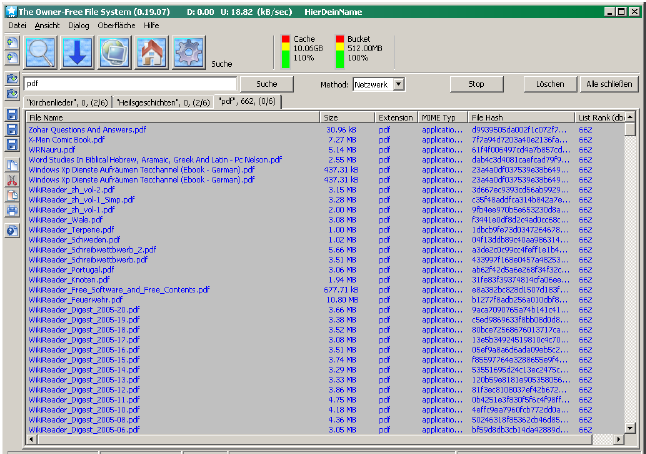646x454 pixels.
Task: Open the Datei menu
Action: [x=17, y=23]
